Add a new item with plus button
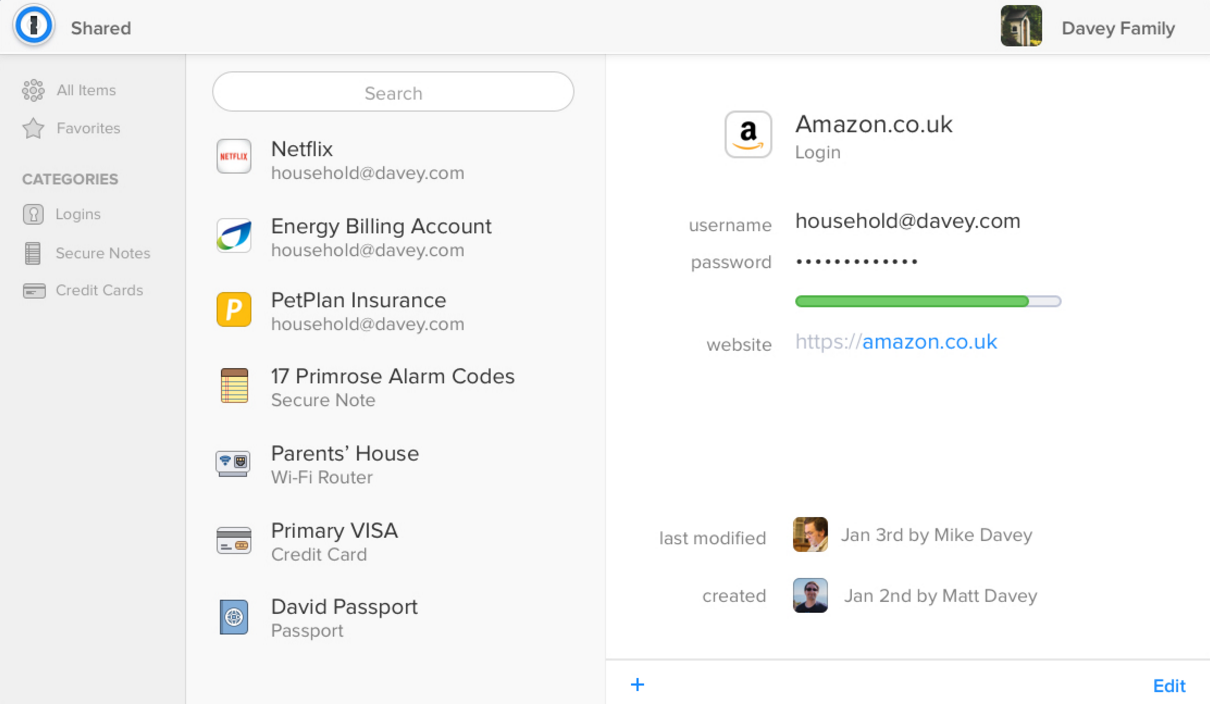This screenshot has width=1210, height=704. tap(637, 685)
